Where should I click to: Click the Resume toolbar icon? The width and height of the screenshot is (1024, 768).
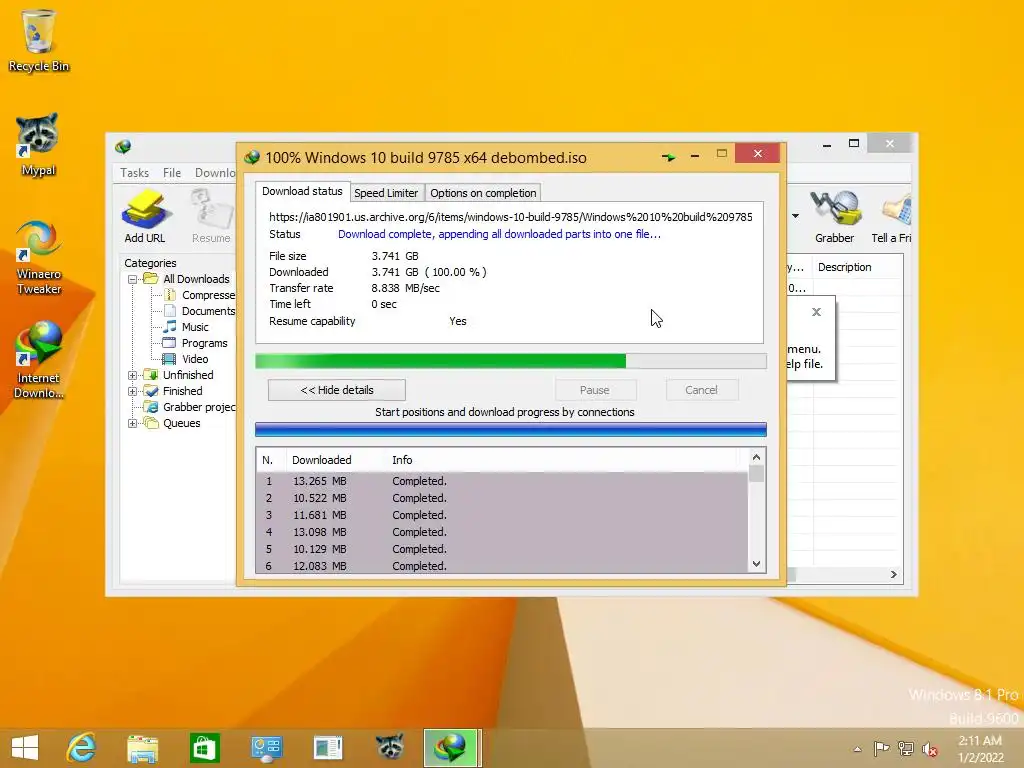tap(211, 216)
